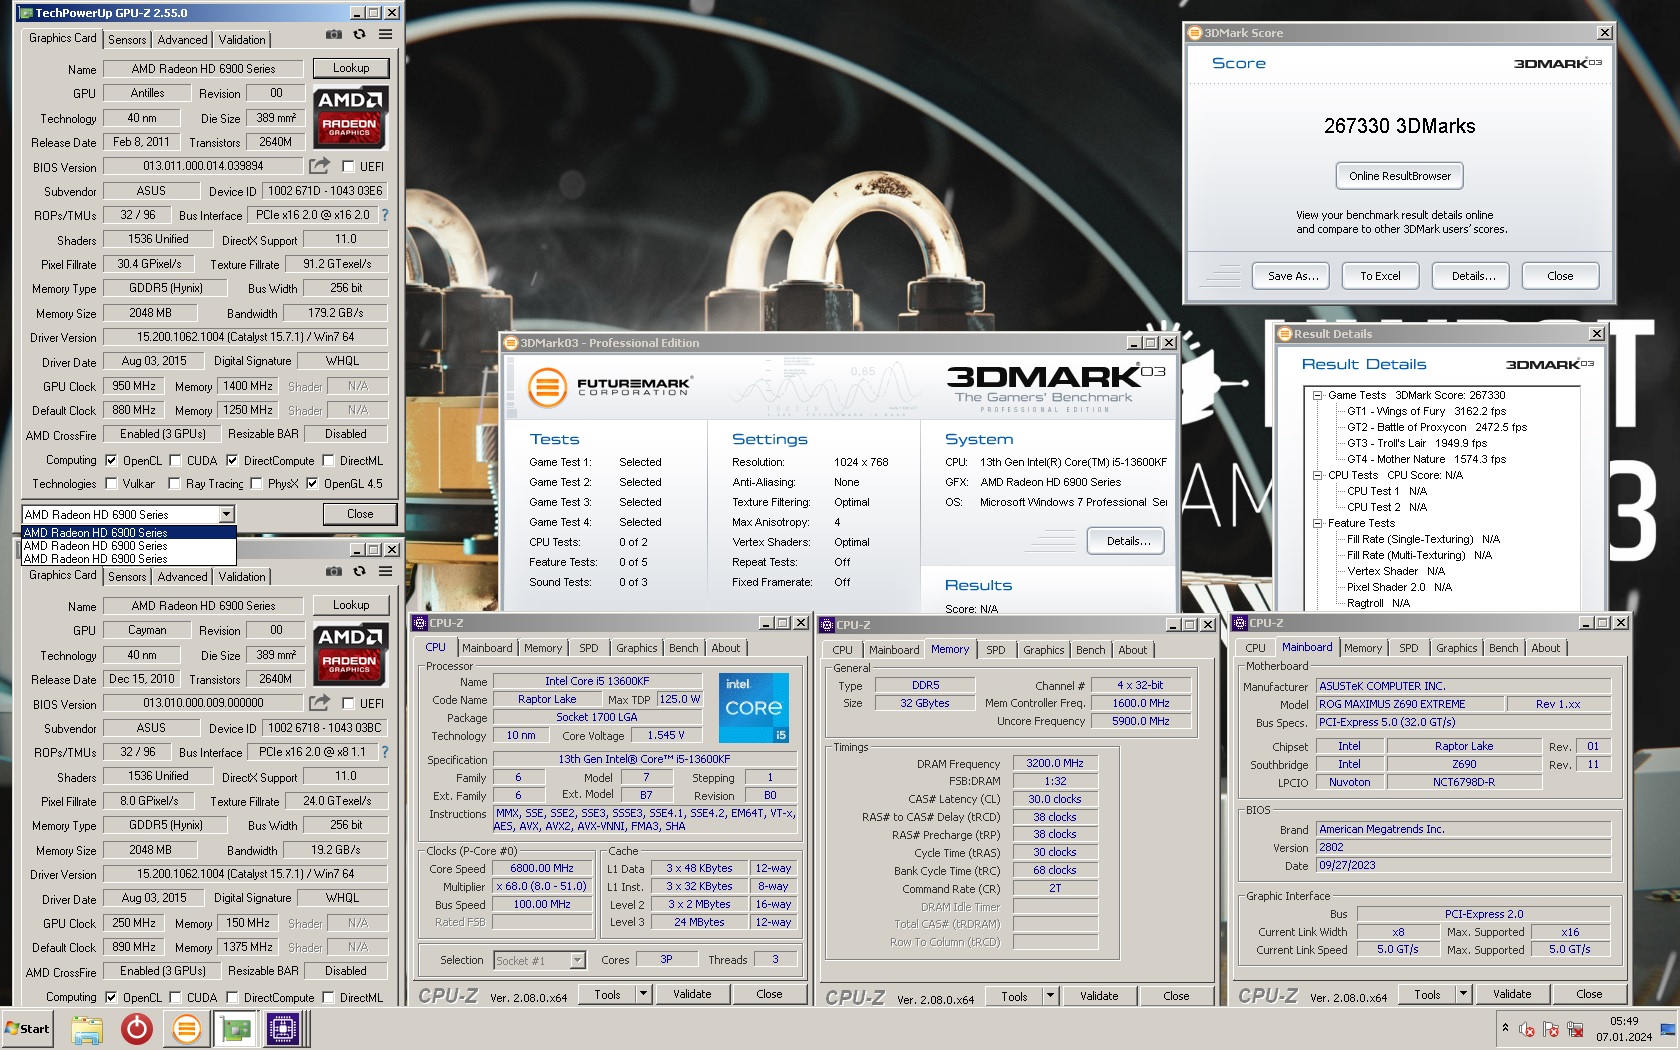Open Validation tab in Cayman GPU-Z window
Viewport: 1680px width, 1050px height.
point(242,577)
